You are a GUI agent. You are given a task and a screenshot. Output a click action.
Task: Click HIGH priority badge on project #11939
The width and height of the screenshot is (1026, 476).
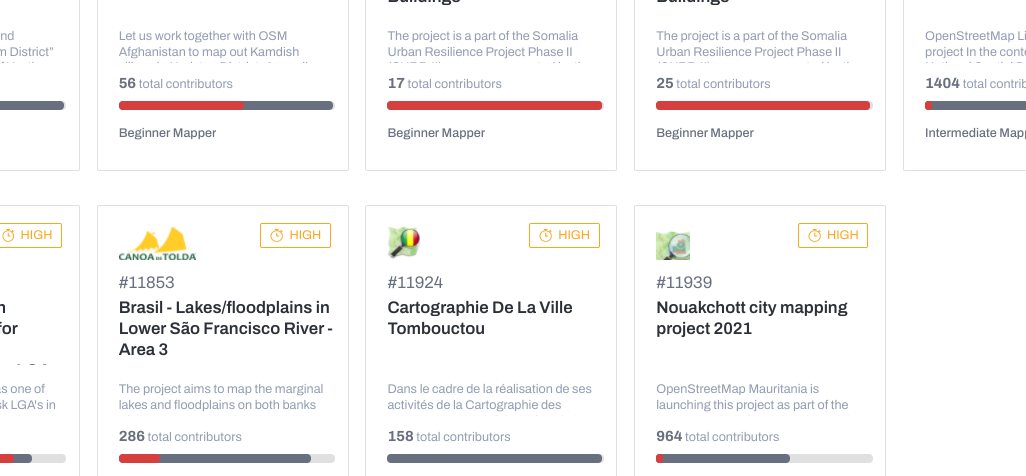833,235
